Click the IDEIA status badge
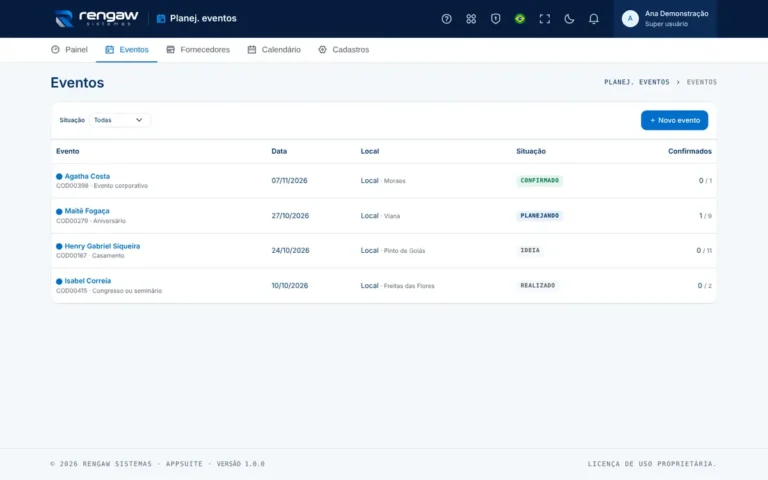Image resolution: width=768 pixels, height=480 pixels. [x=529, y=250]
